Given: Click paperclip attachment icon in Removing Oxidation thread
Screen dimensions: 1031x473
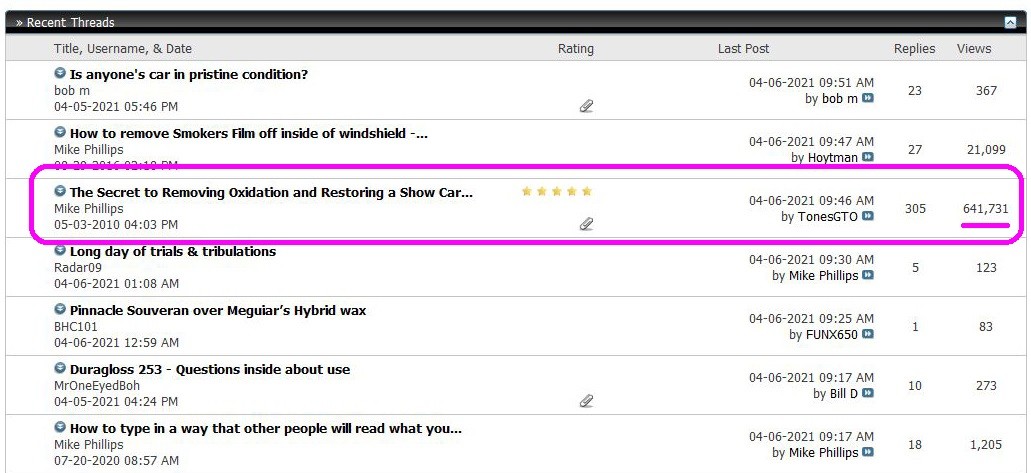Looking at the screenshot, I should click(587, 224).
